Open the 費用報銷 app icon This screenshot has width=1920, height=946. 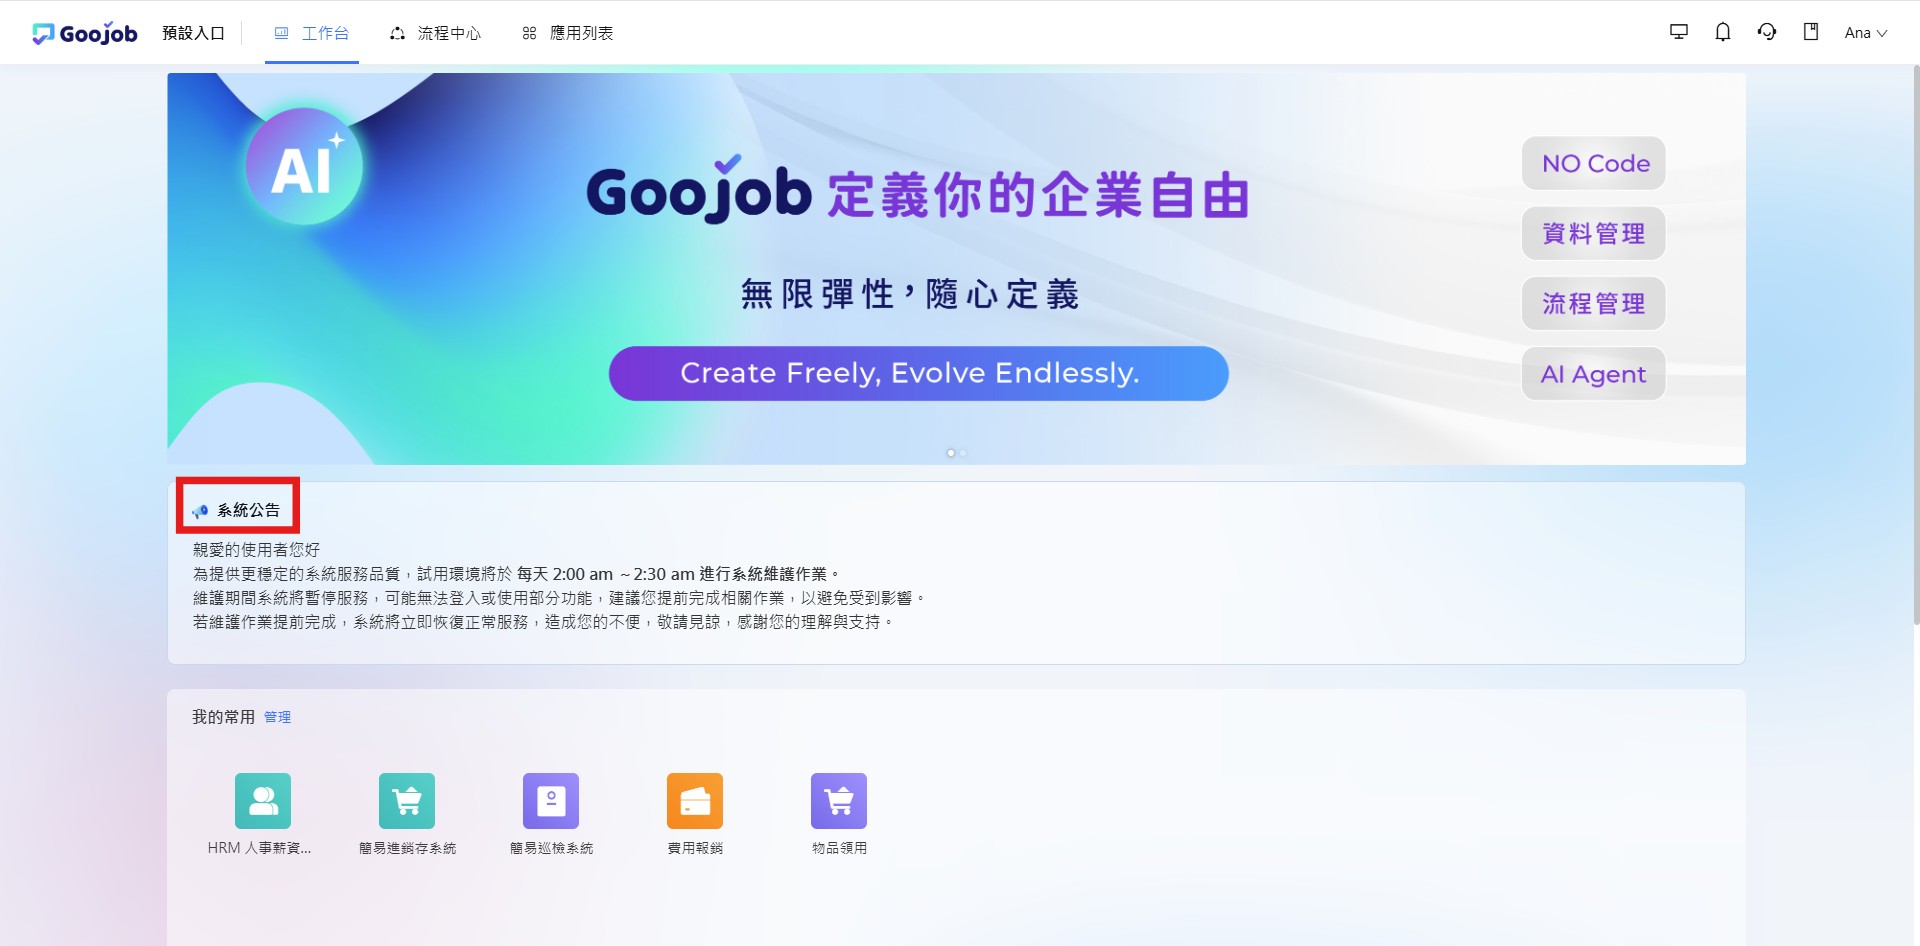(695, 801)
